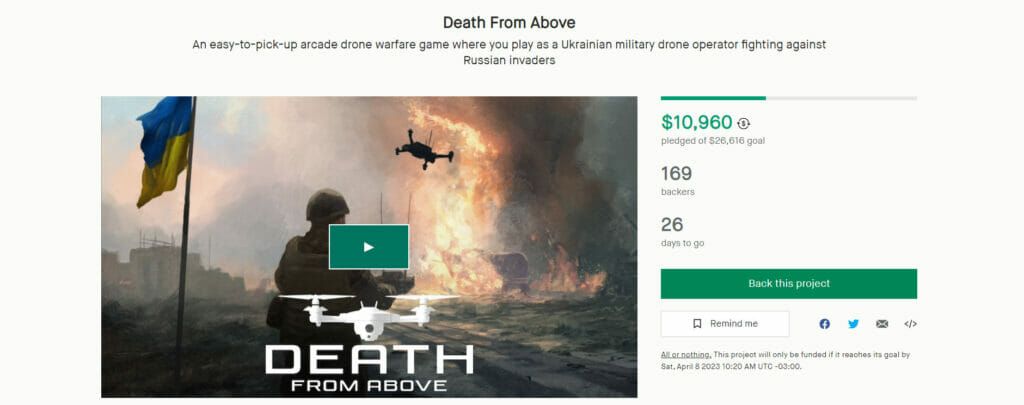Select the $10,960 pledged amount

tap(696, 122)
